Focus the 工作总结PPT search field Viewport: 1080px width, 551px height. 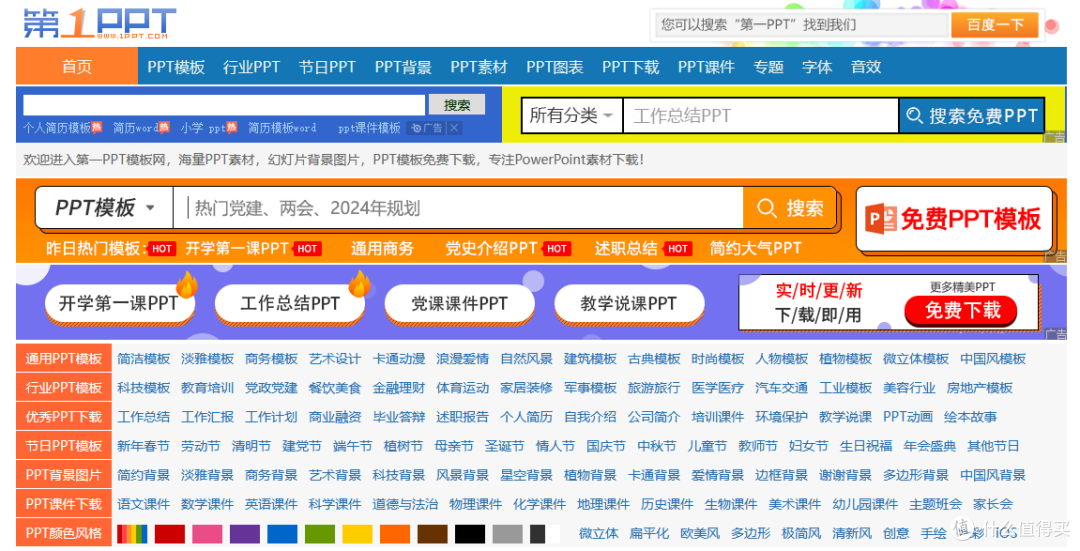(760, 116)
